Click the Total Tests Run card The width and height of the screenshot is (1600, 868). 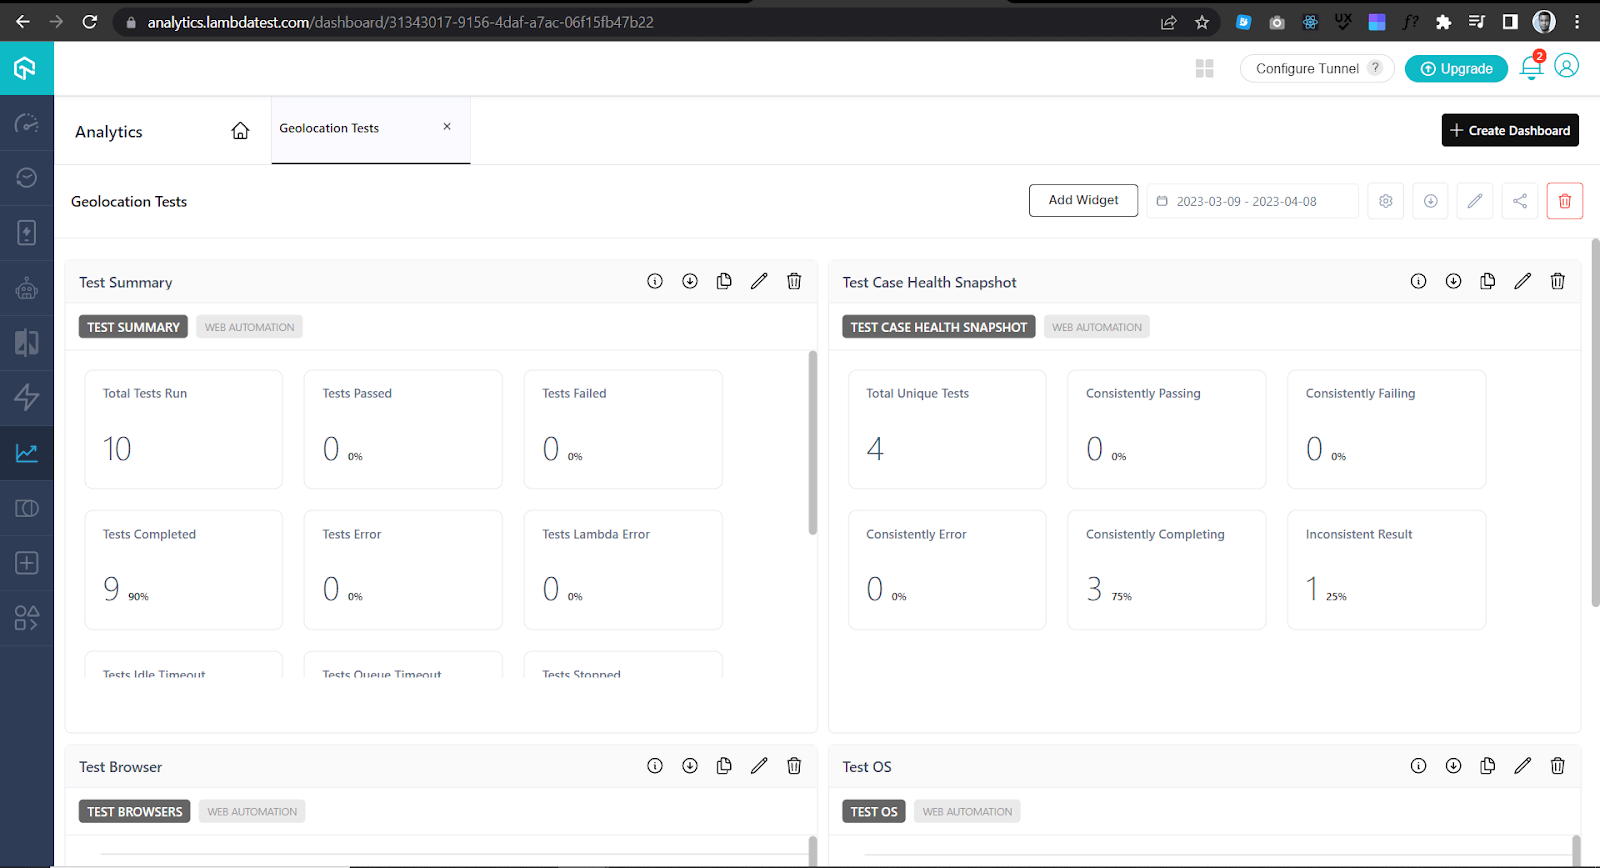(x=184, y=429)
